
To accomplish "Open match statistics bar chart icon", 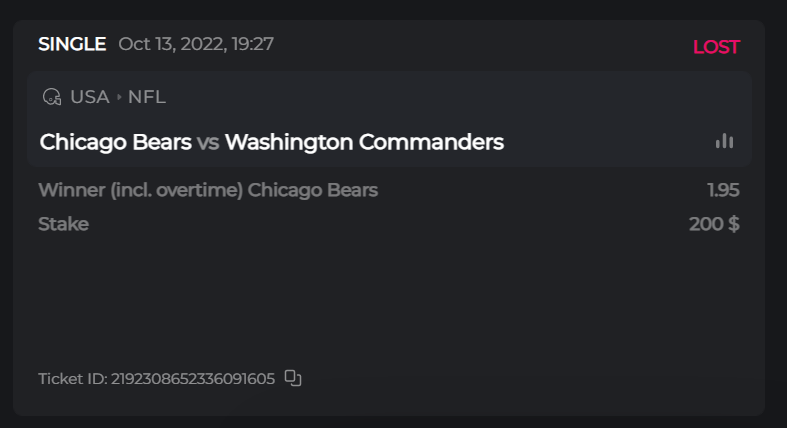I will [x=724, y=142].
